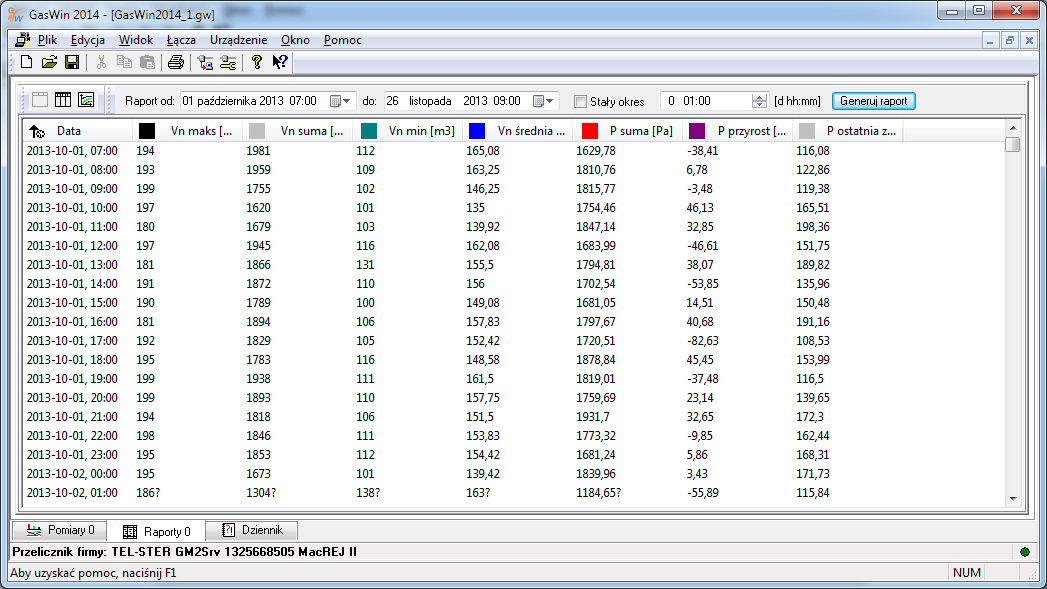Save file with the floppy disk icon
The image size is (1047, 589).
[71, 62]
